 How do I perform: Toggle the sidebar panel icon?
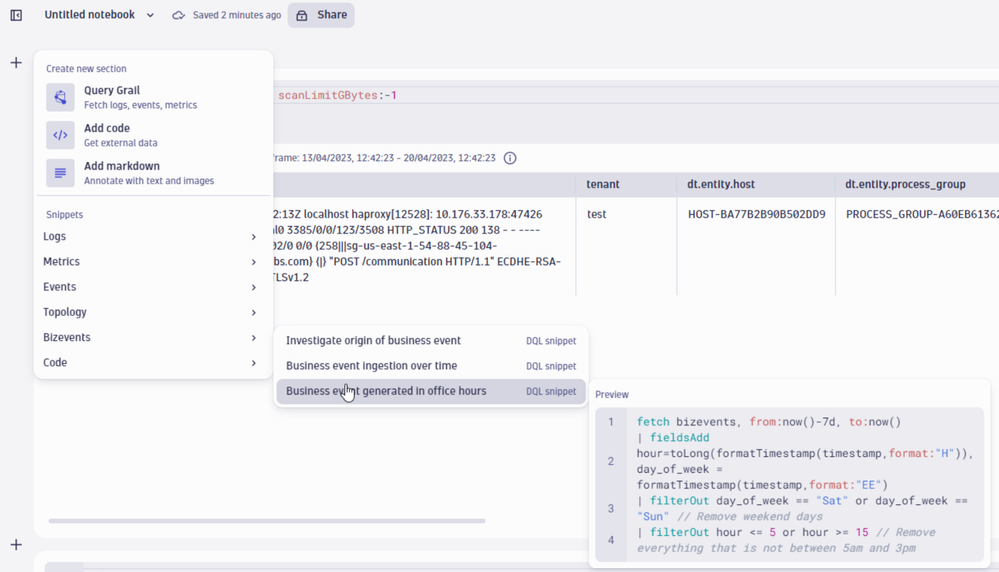(x=16, y=15)
